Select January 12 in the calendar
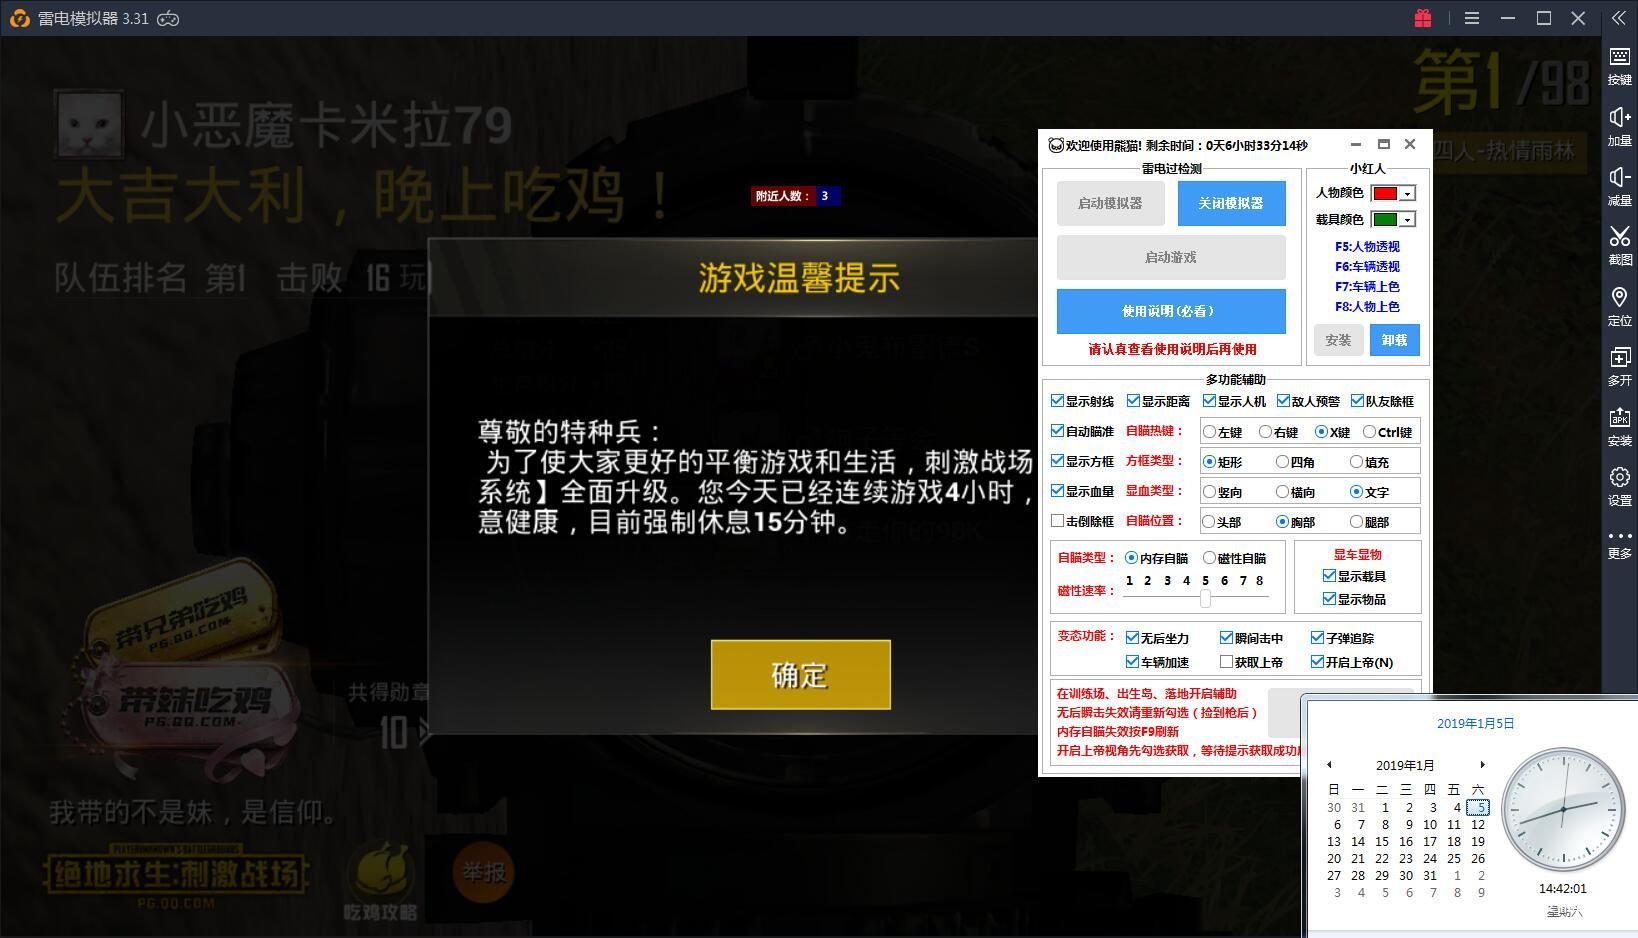Viewport: 1638px width, 938px height. click(x=1478, y=825)
